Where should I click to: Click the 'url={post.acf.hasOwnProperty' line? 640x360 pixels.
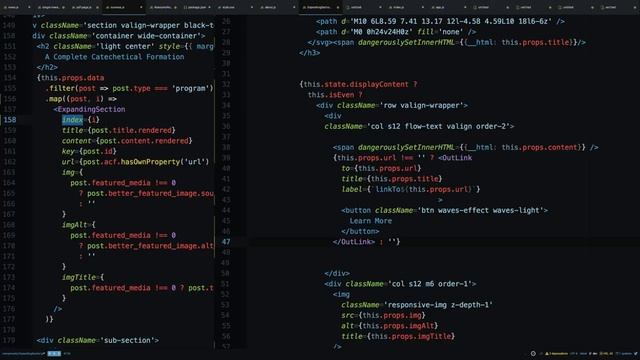(x=136, y=162)
